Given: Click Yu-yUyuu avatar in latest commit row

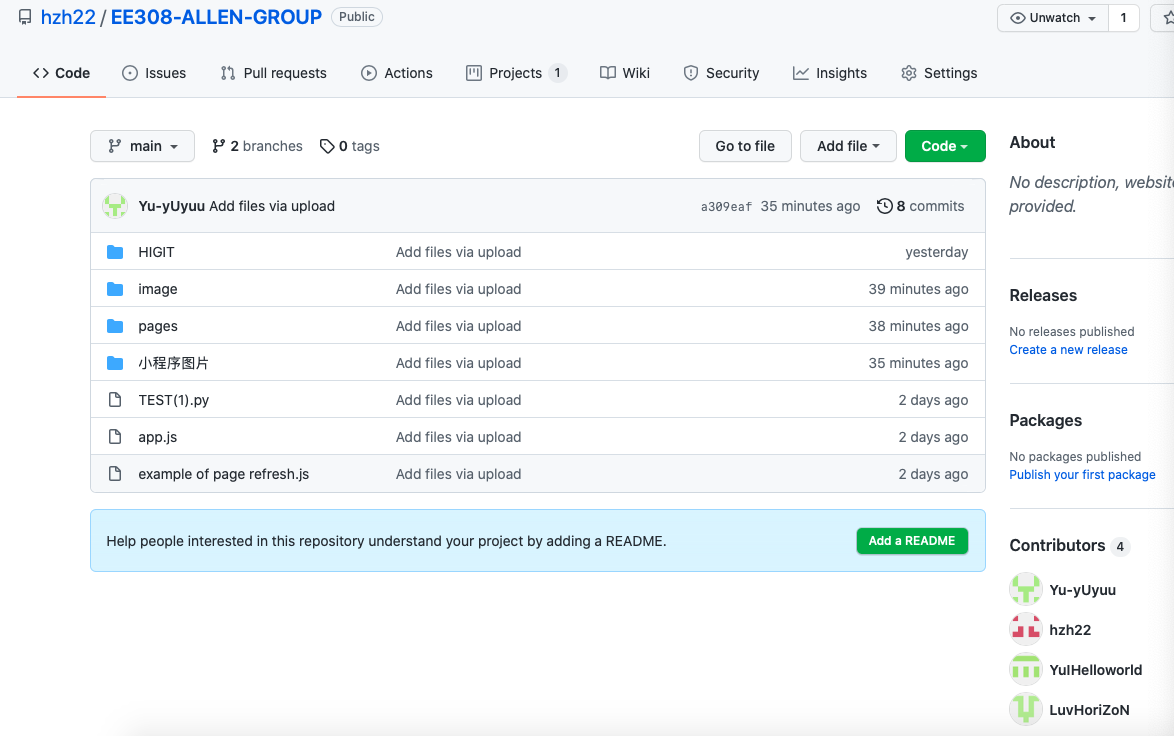Looking at the screenshot, I should pos(115,206).
